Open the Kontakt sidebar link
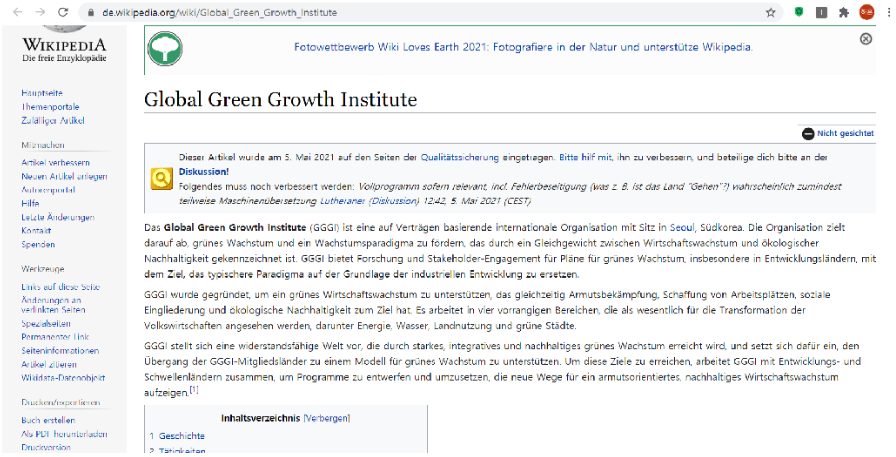This screenshot has width=896, height=457. click(x=36, y=231)
